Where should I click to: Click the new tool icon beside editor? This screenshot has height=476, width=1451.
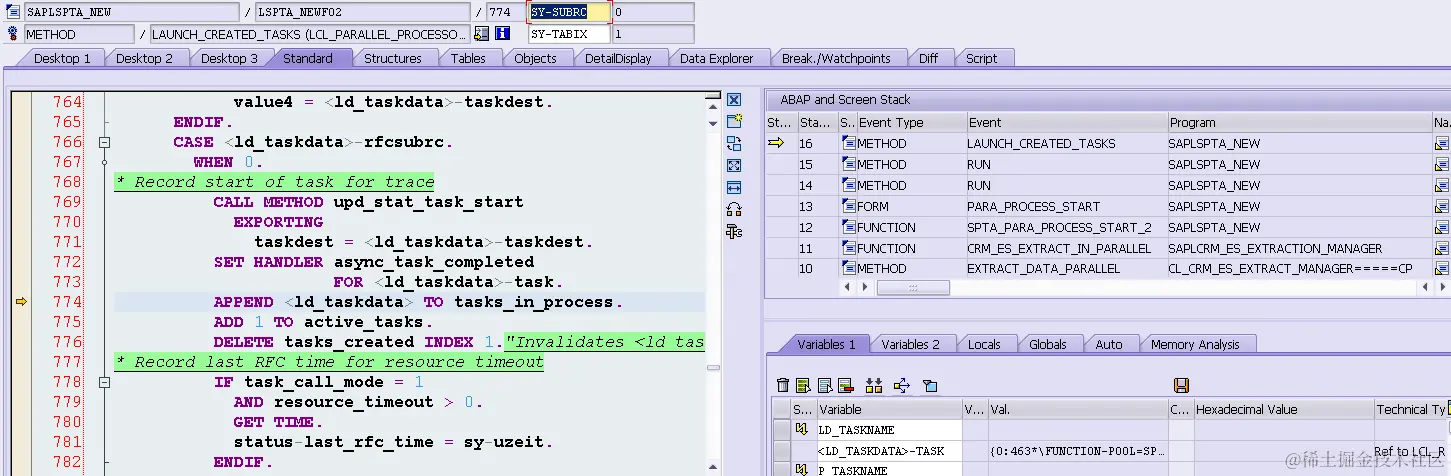tap(734, 121)
